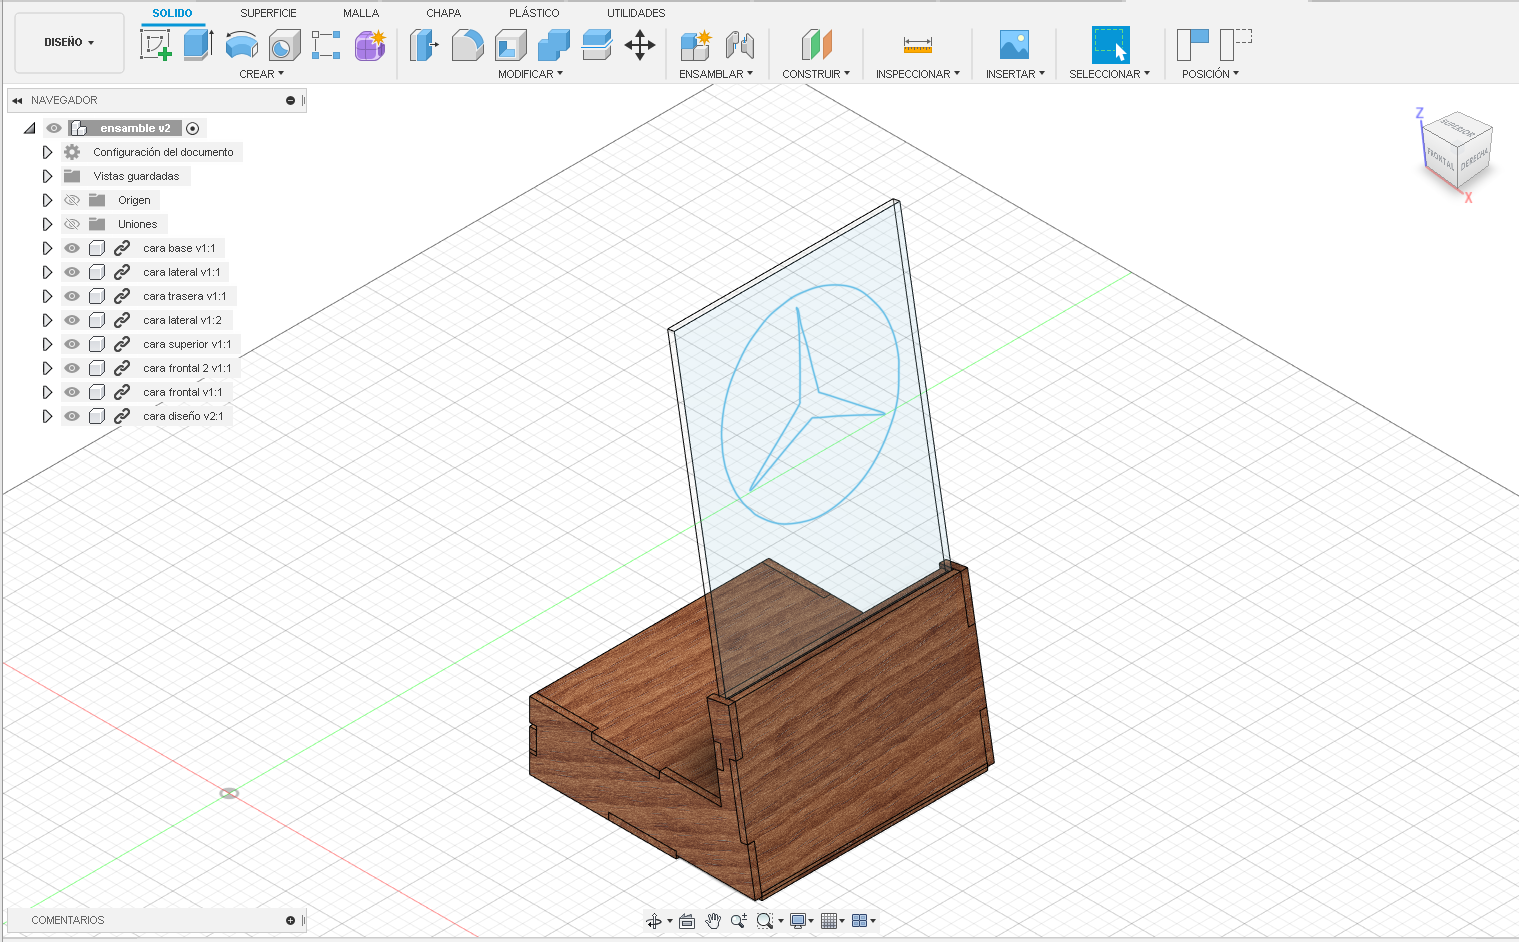Select the Revolve tool icon

click(x=241, y=44)
